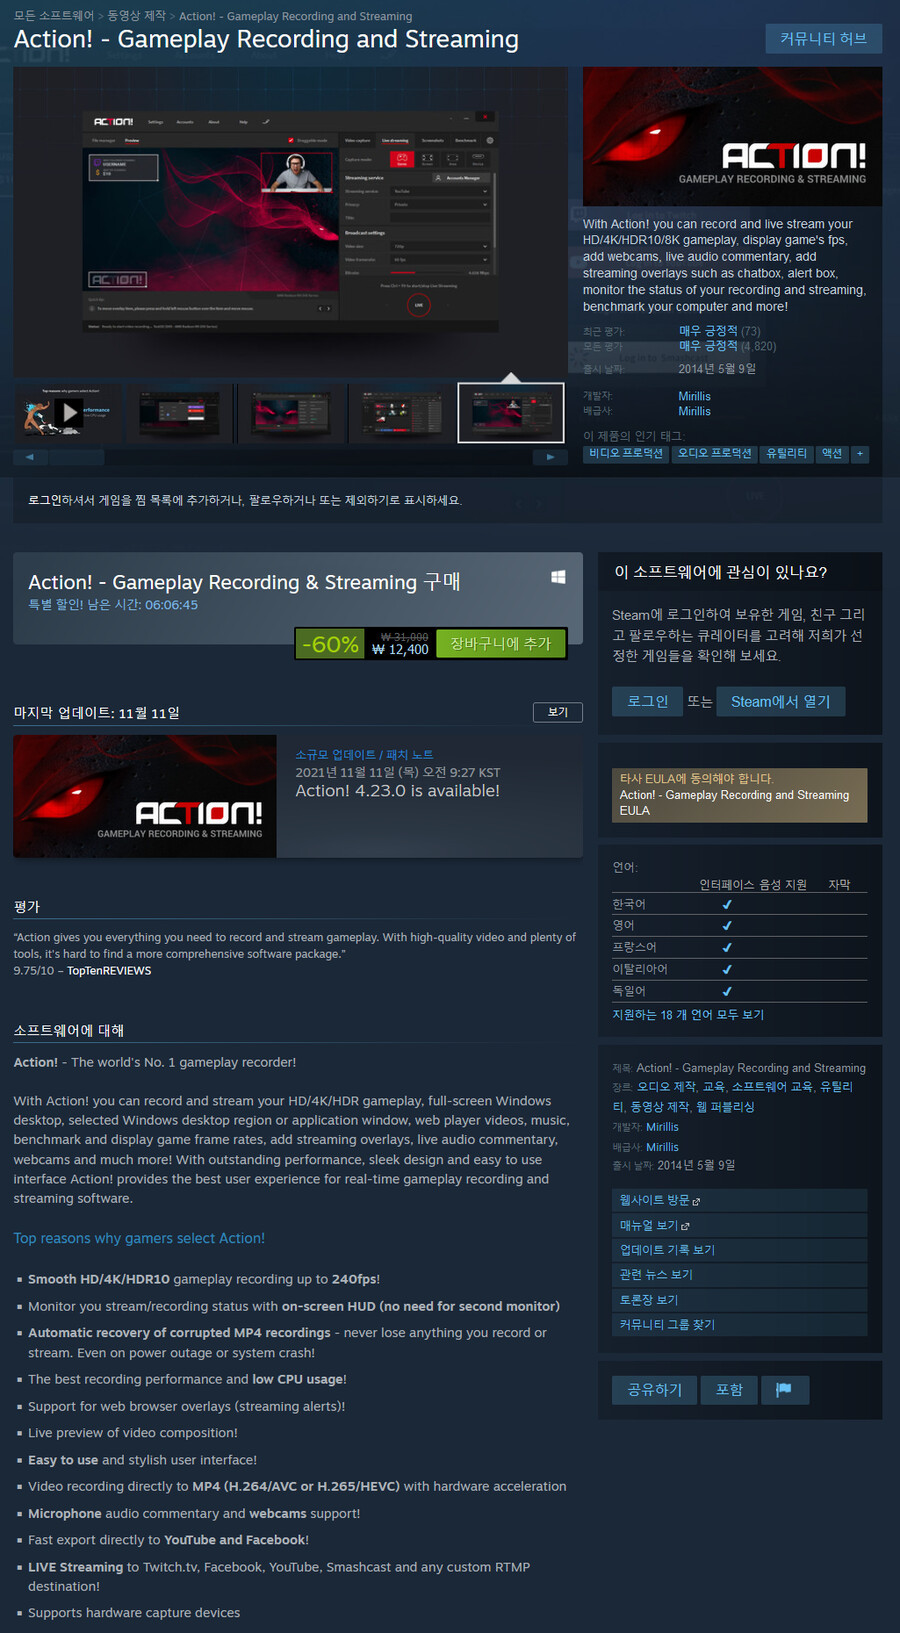
Task: Click the report flag icon button
Action: click(785, 1390)
